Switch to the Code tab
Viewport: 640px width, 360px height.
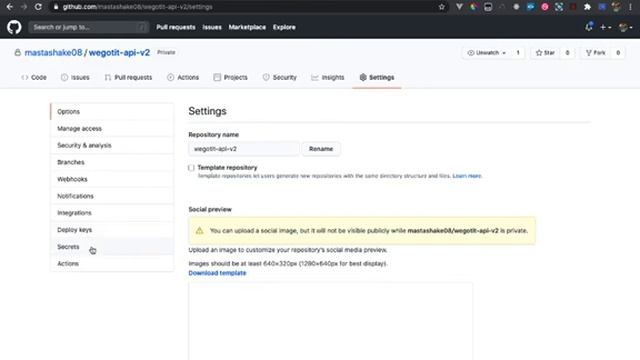tap(34, 78)
